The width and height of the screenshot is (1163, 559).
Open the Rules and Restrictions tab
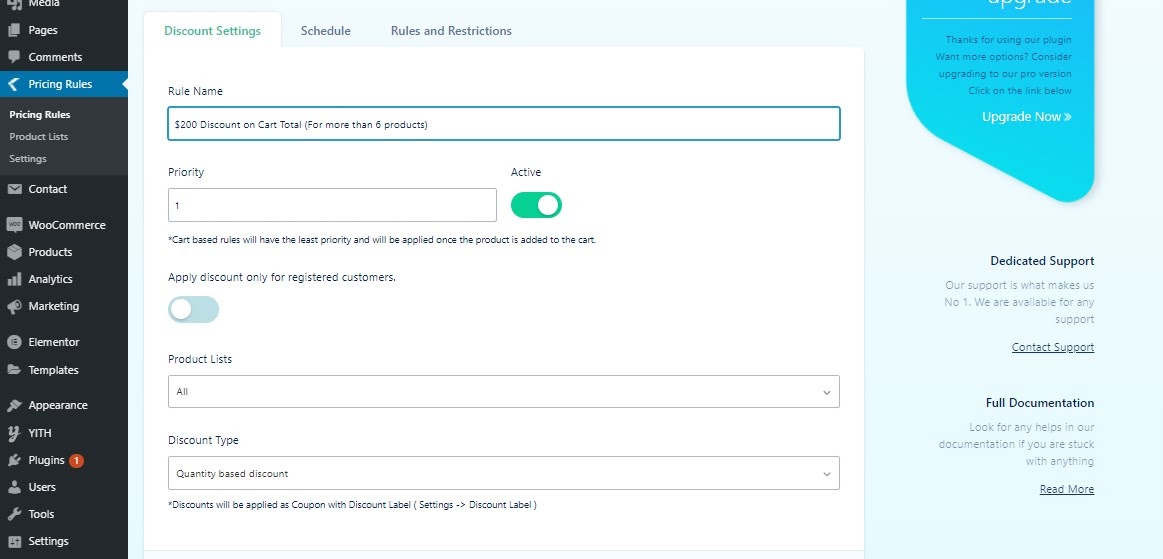tap(451, 31)
